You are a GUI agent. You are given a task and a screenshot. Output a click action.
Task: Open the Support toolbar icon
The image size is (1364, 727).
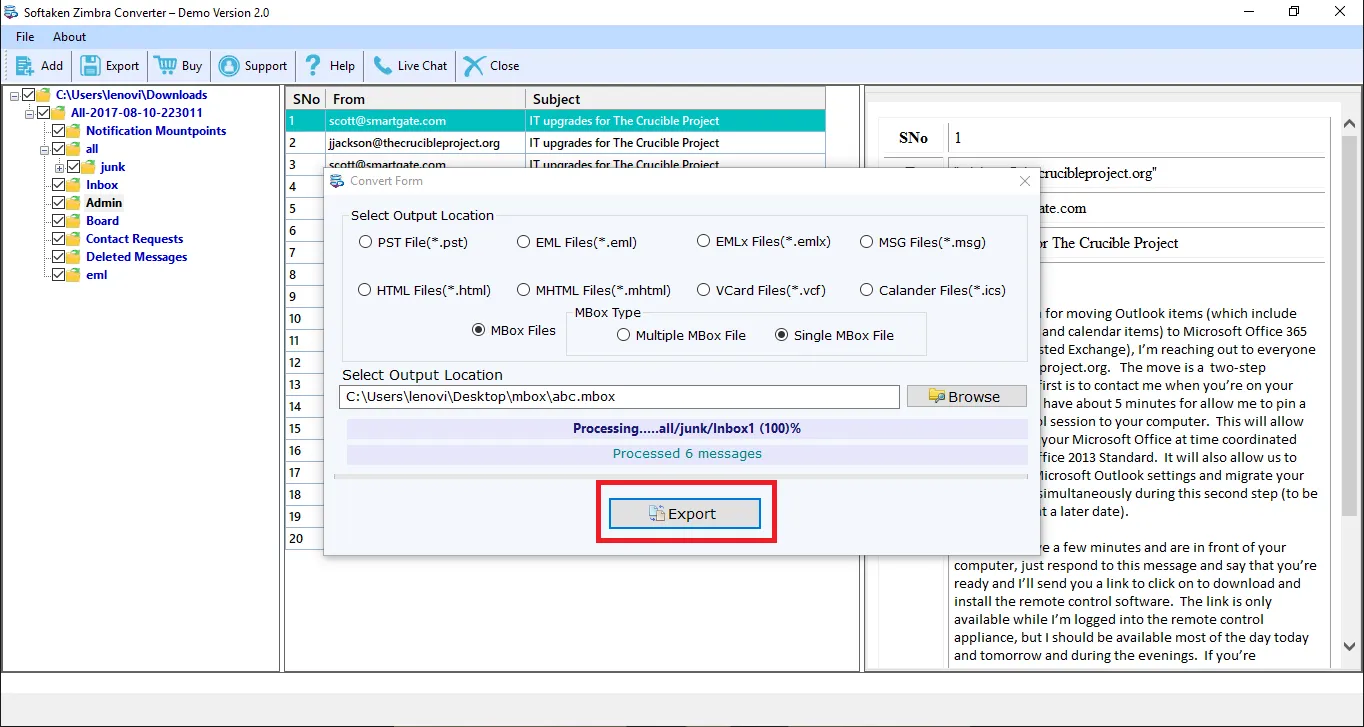coord(229,66)
